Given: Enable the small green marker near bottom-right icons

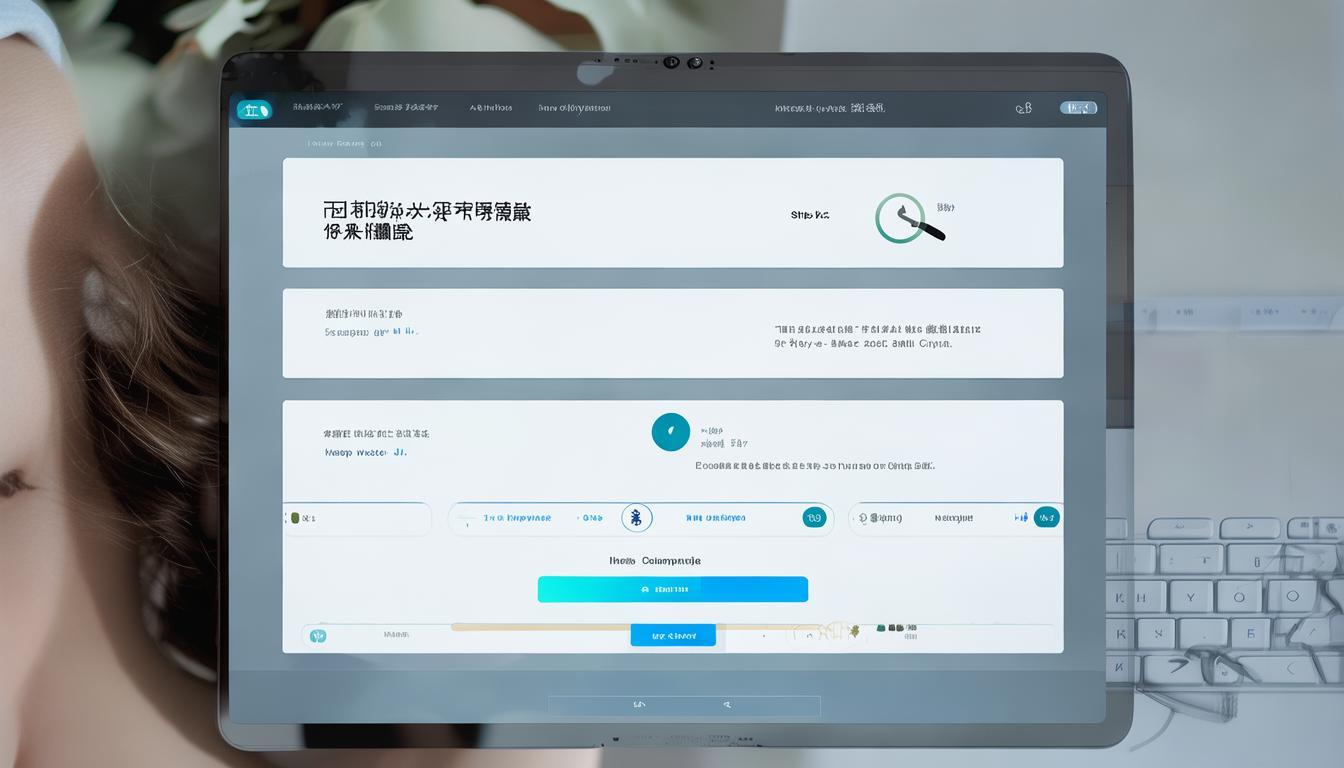Looking at the screenshot, I should click(x=853, y=631).
